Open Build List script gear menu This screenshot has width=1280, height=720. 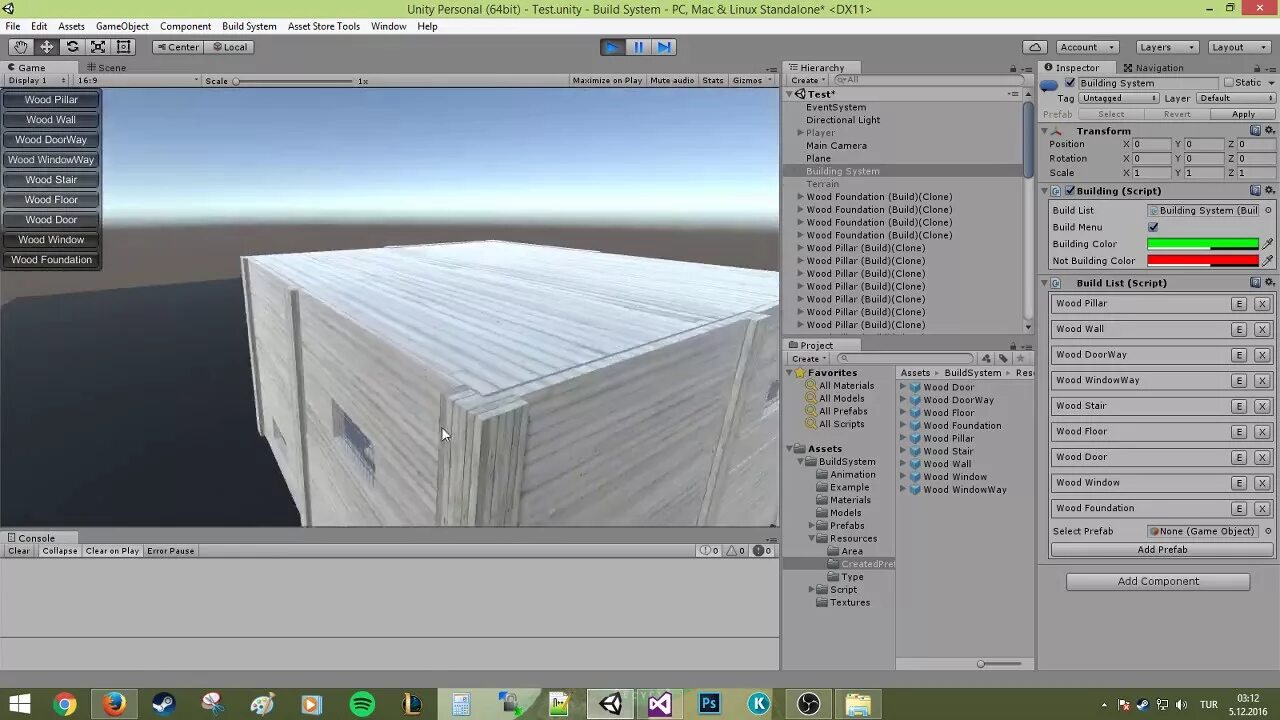(1269, 282)
